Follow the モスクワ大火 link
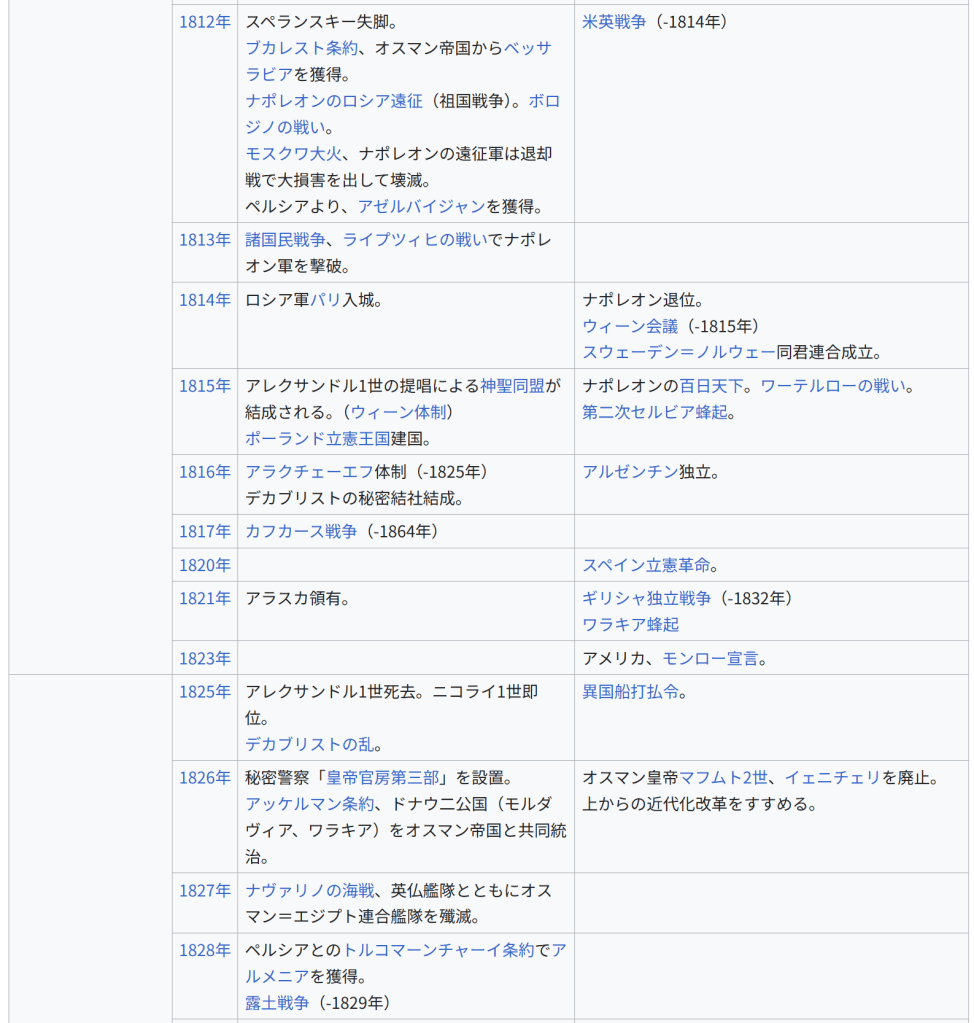 tap(293, 154)
